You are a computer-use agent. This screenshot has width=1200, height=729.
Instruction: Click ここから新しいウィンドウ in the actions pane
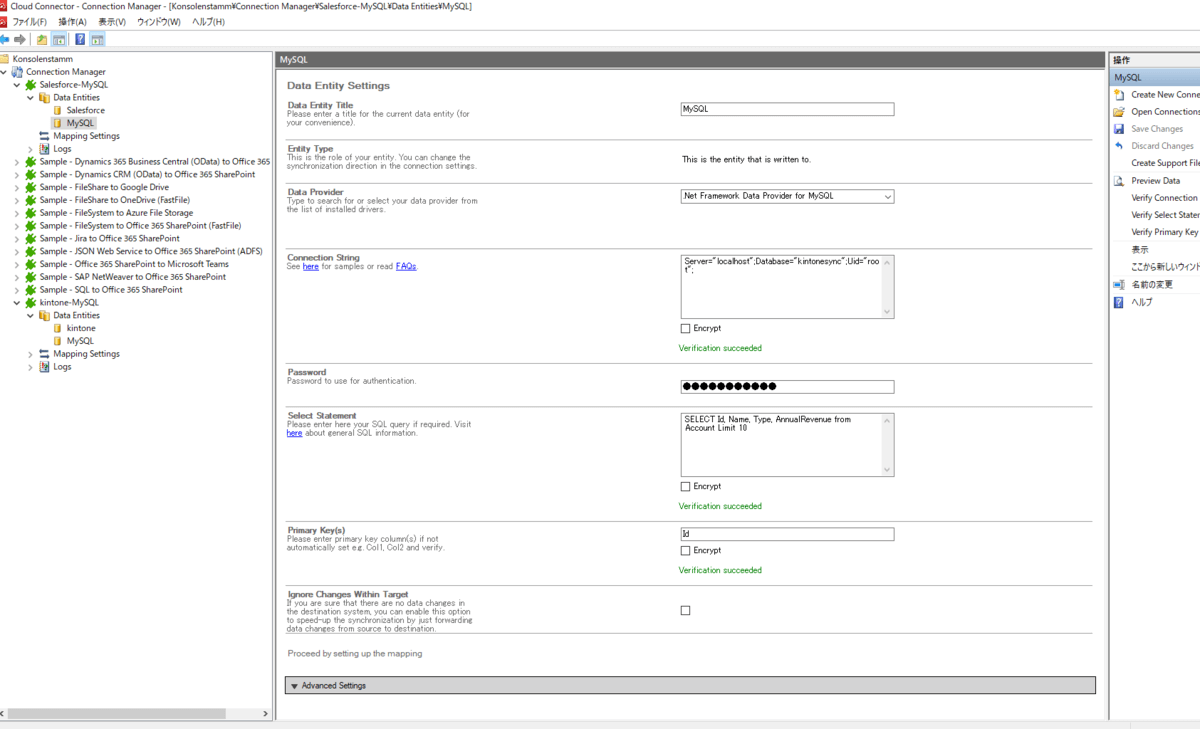tap(1165, 267)
